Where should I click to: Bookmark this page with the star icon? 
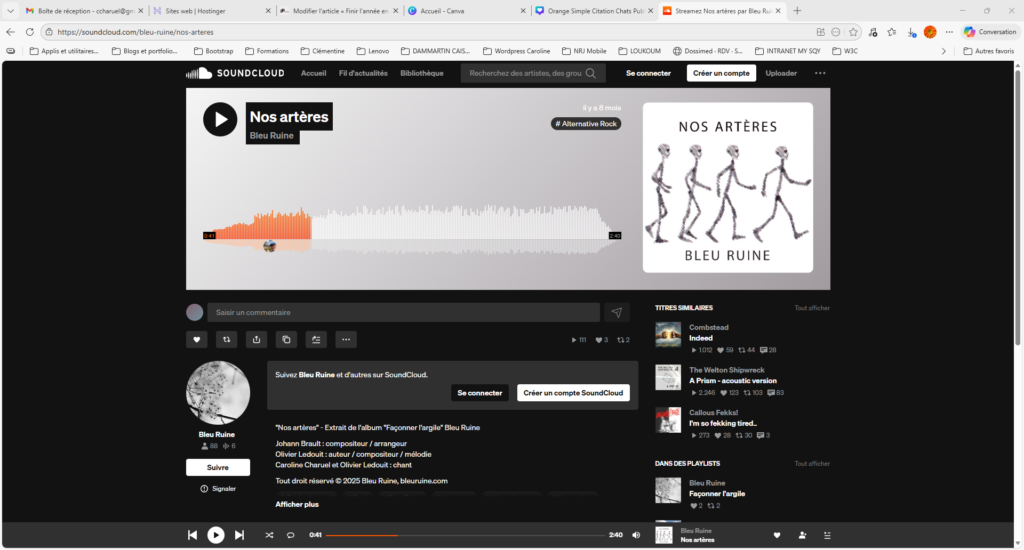coord(853,32)
